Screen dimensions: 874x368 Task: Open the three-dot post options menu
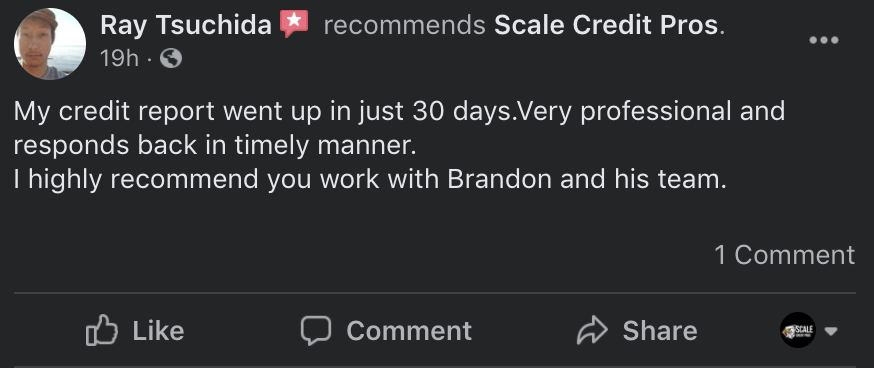point(824,40)
